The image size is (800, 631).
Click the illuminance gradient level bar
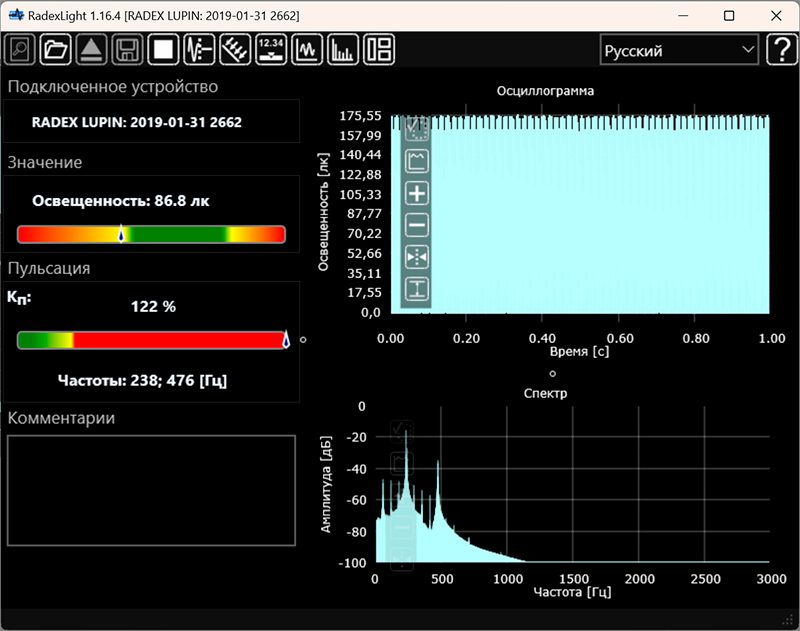tap(152, 234)
